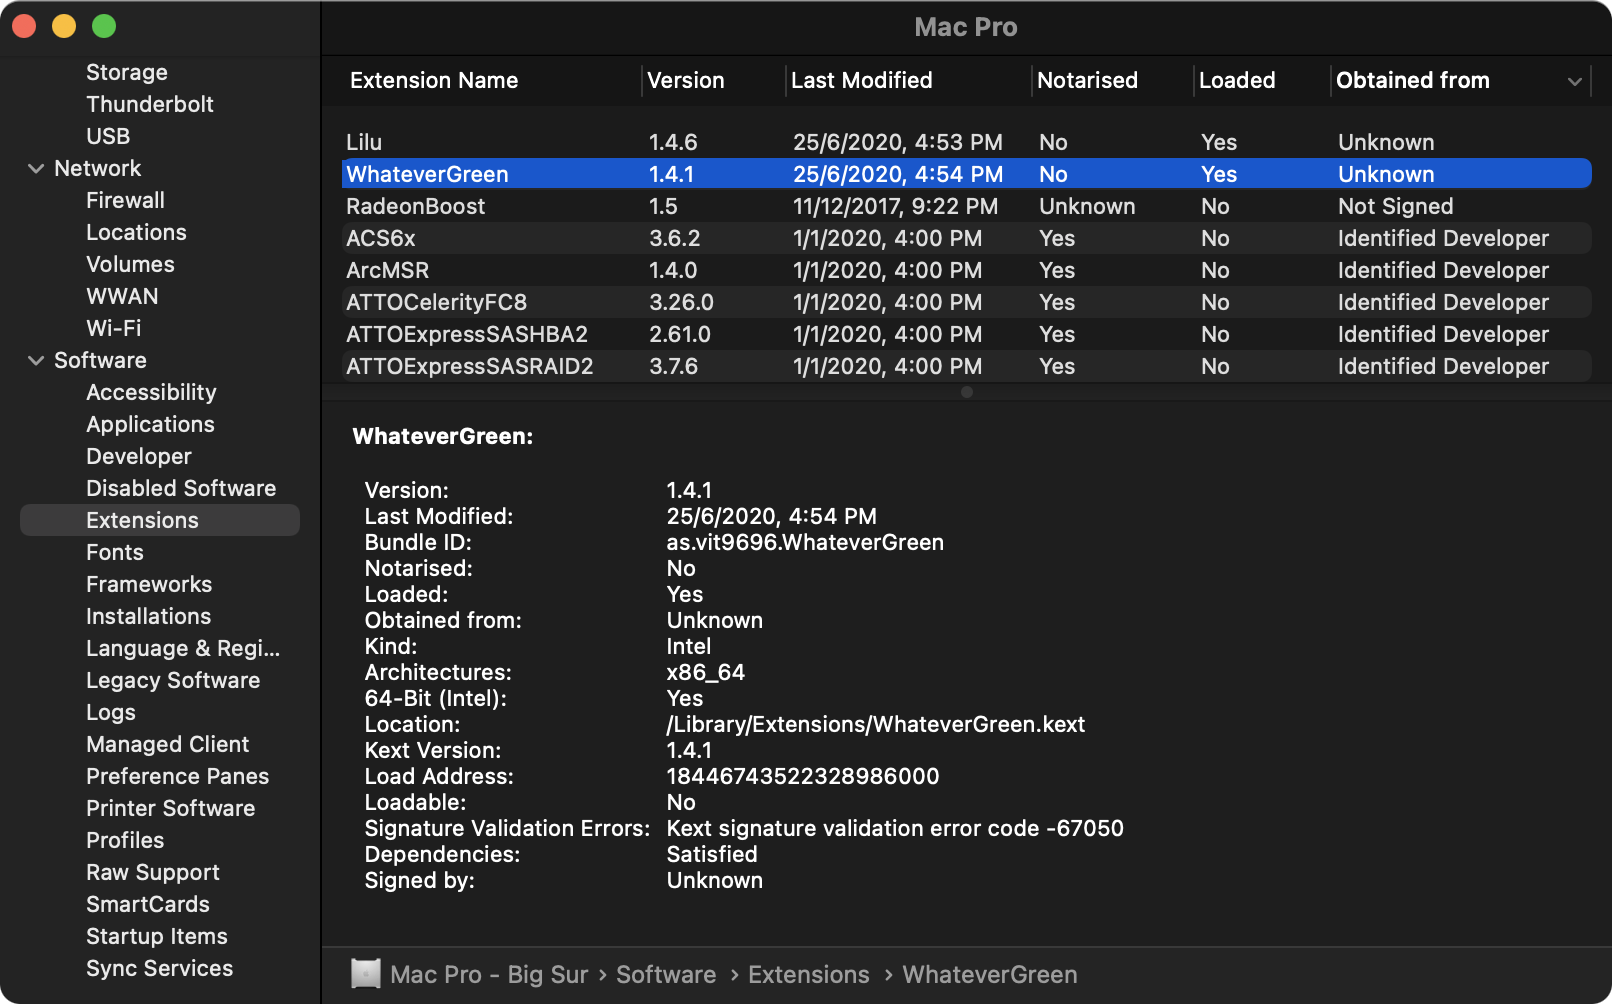This screenshot has width=1612, height=1004.
Task: Open Raw Support in the sidebar
Action: [x=153, y=872]
